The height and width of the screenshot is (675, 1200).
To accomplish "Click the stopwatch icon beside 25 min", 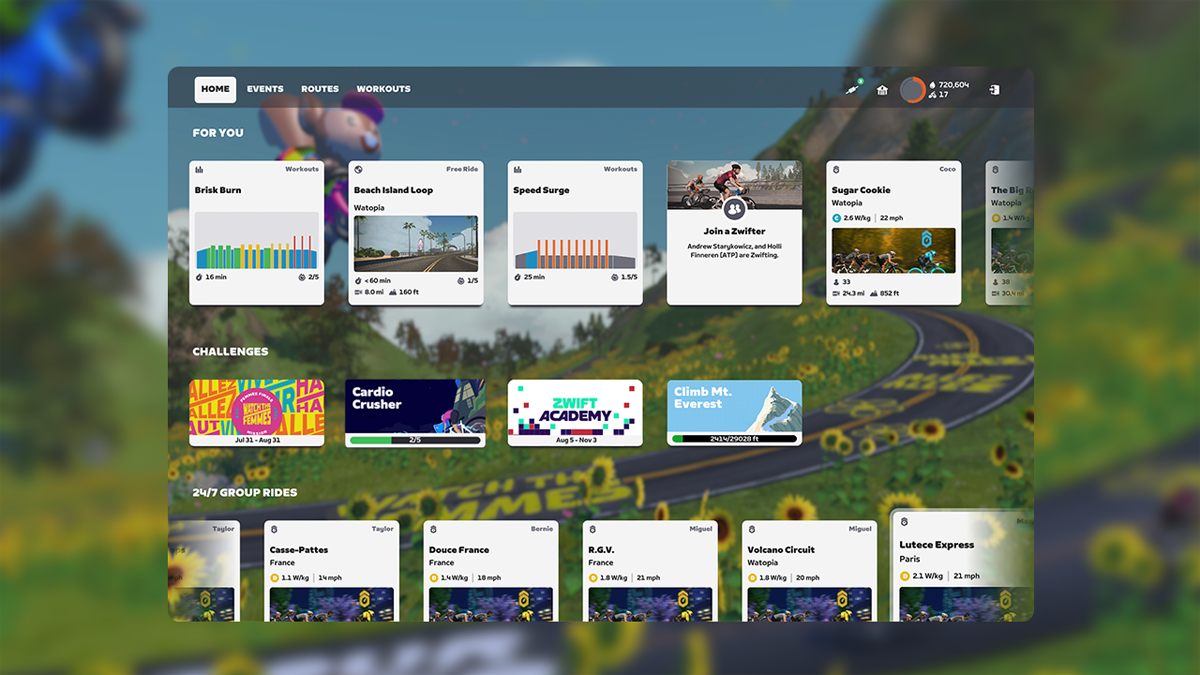I will [518, 277].
